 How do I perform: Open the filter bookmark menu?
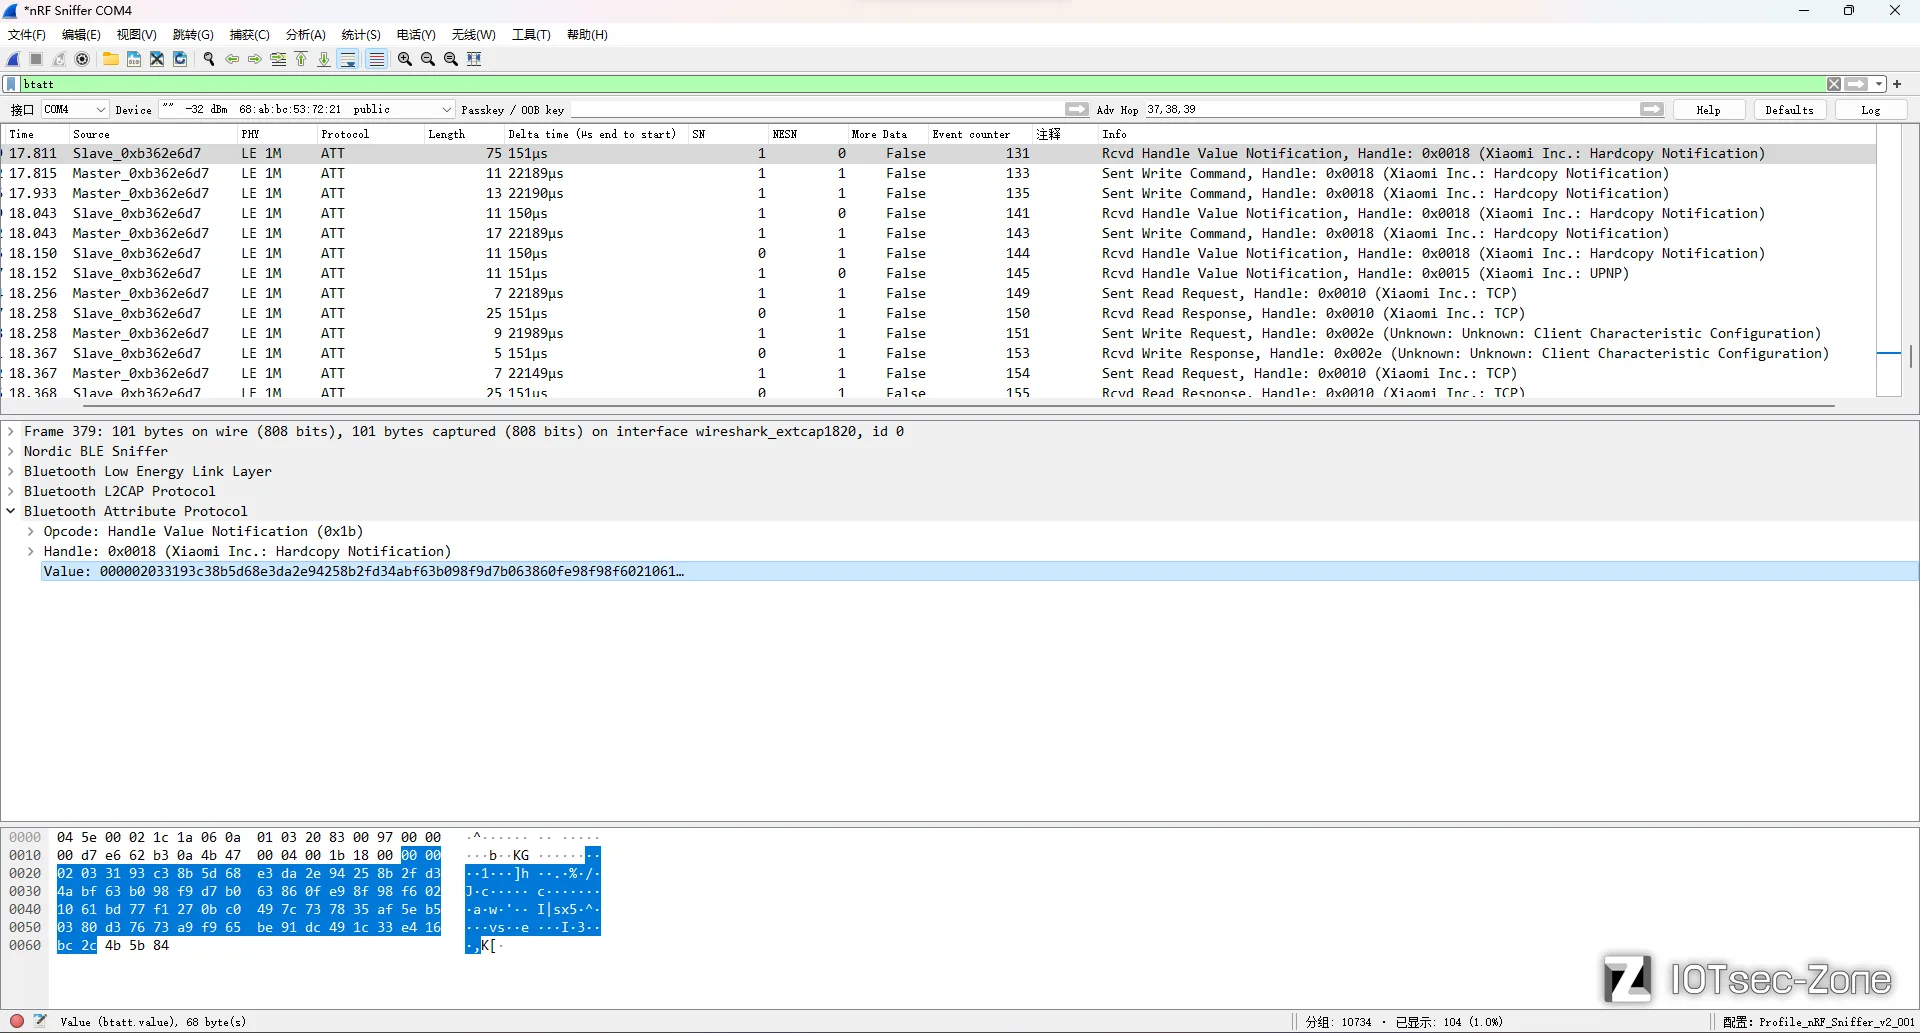point(11,84)
